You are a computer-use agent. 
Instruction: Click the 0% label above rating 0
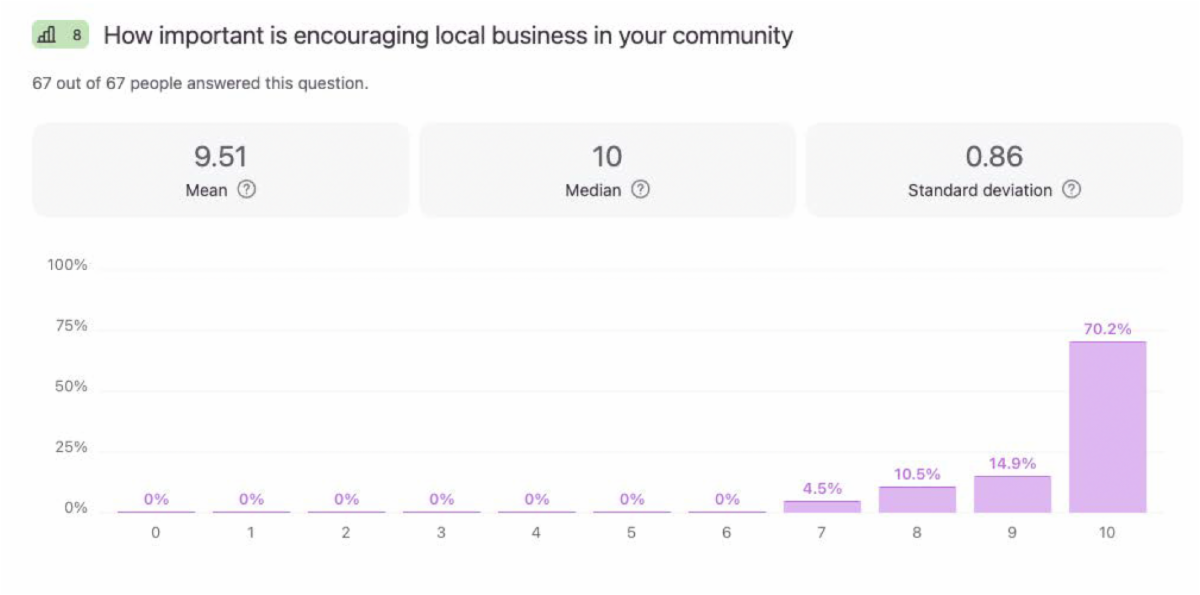tap(156, 499)
